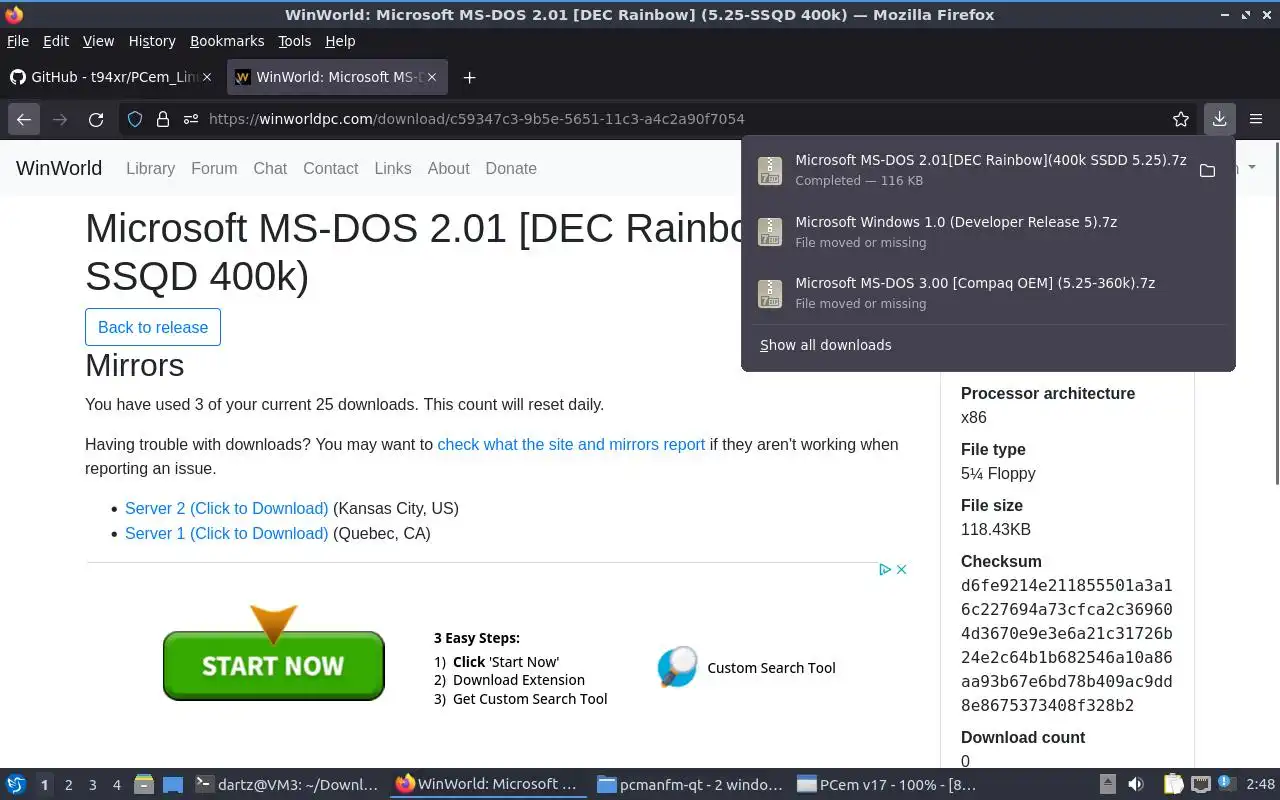This screenshot has height=800, width=1280.
Task: Open Donate in site navigation
Action: pyautogui.click(x=511, y=168)
